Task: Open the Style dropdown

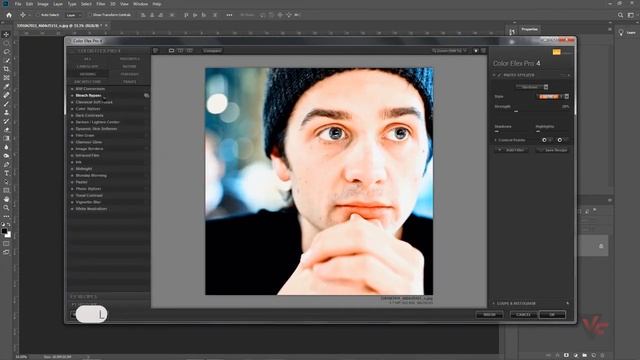Action: (552, 96)
